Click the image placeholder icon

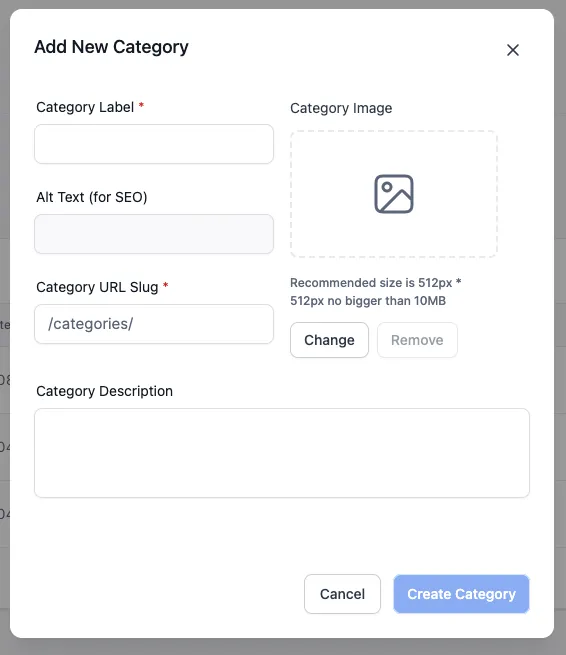point(394,194)
